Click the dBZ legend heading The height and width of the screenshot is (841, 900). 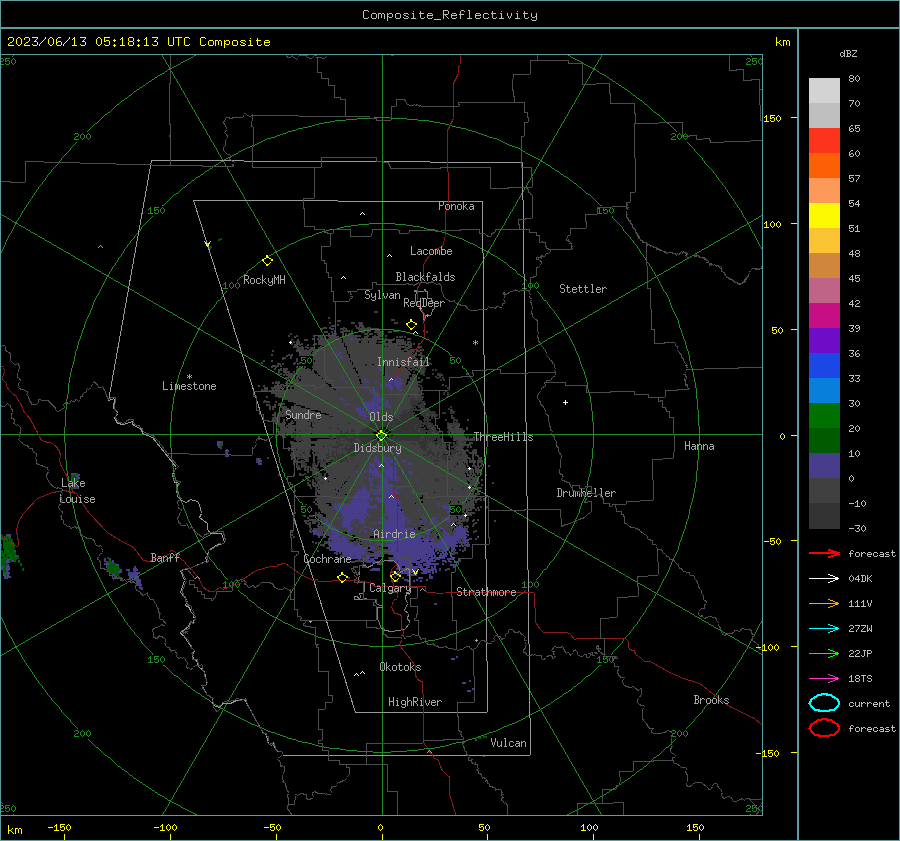(848, 53)
